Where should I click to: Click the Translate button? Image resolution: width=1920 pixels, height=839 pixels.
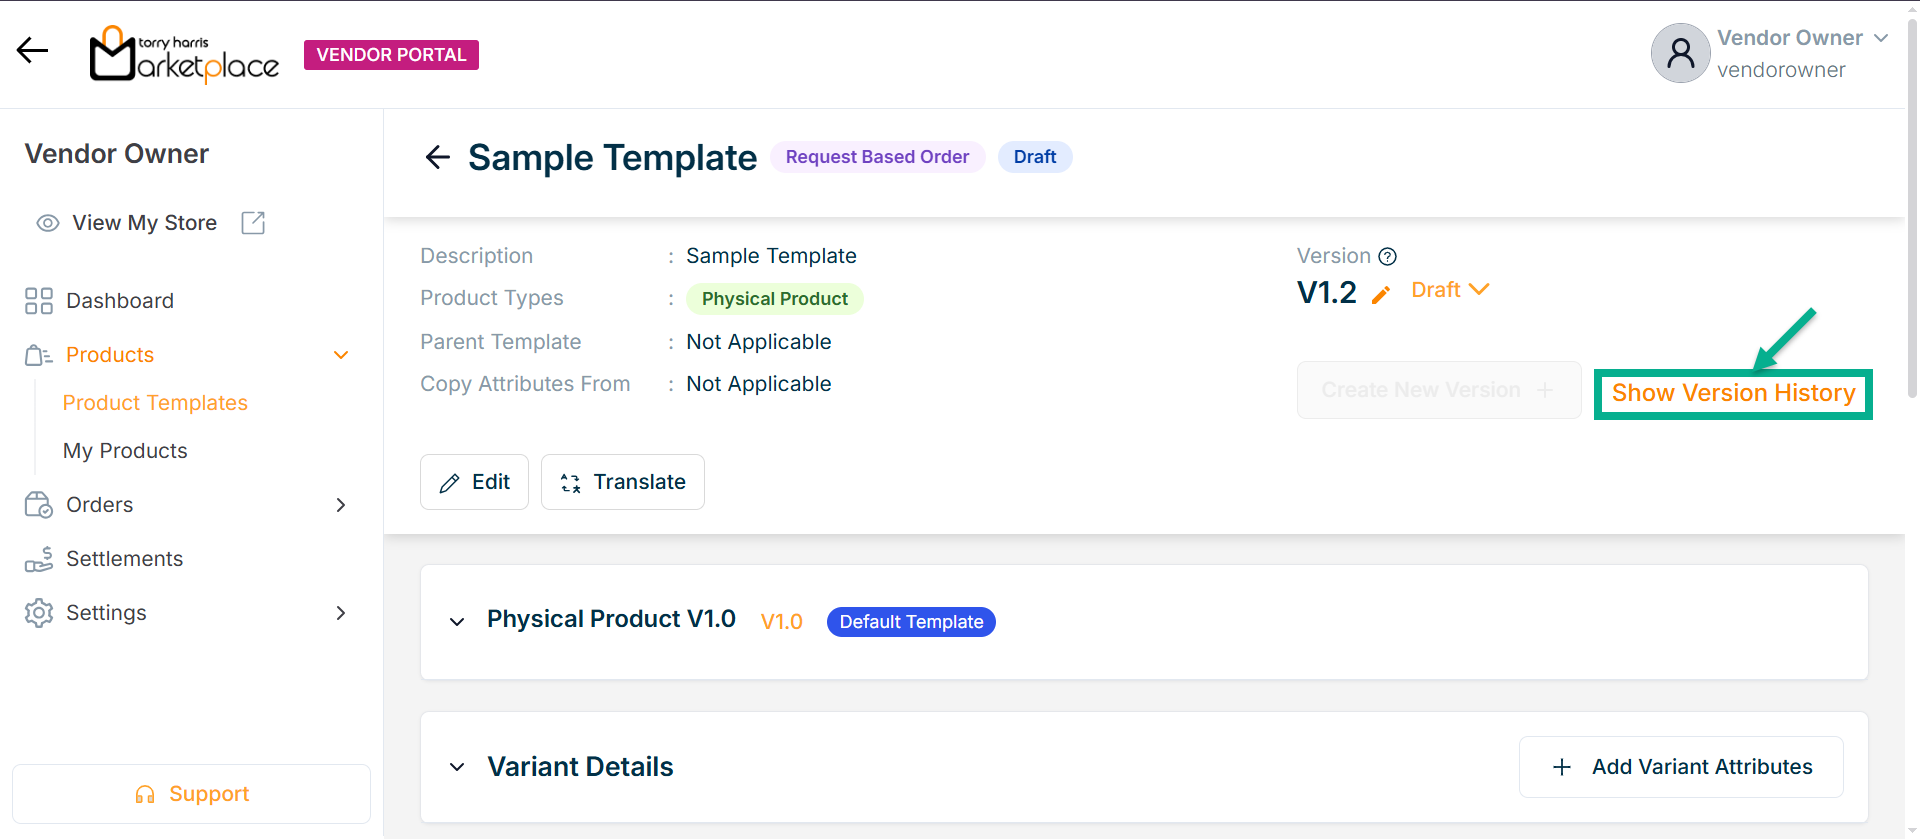622,482
